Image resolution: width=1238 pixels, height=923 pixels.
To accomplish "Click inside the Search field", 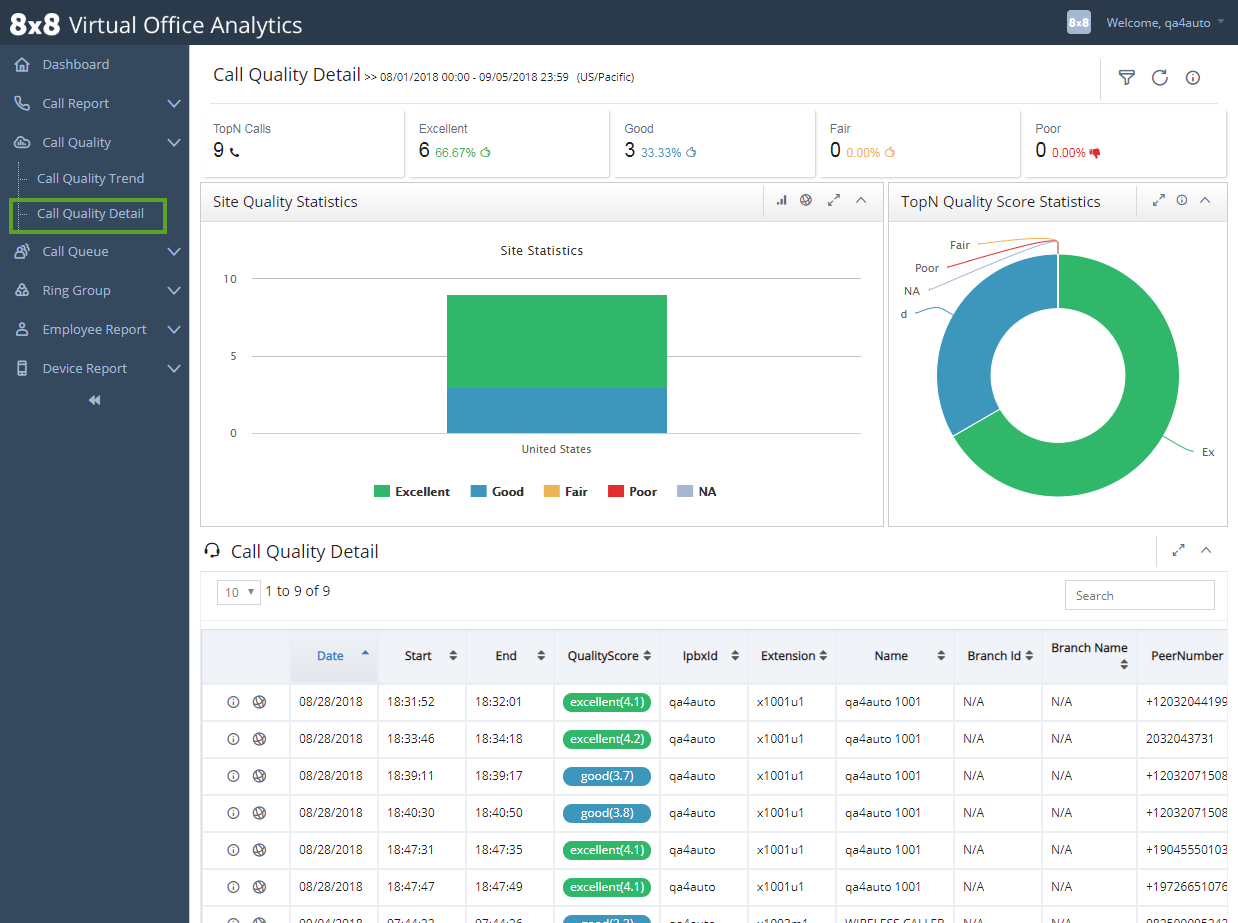I will 1139,595.
